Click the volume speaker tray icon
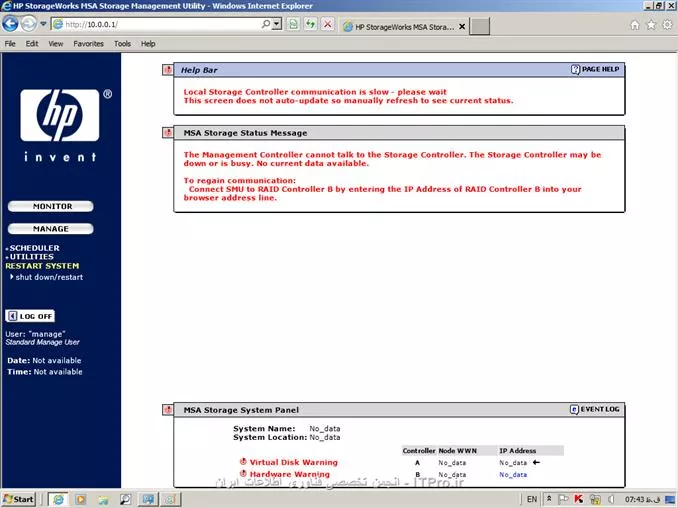The width and height of the screenshot is (678, 508). point(611,499)
